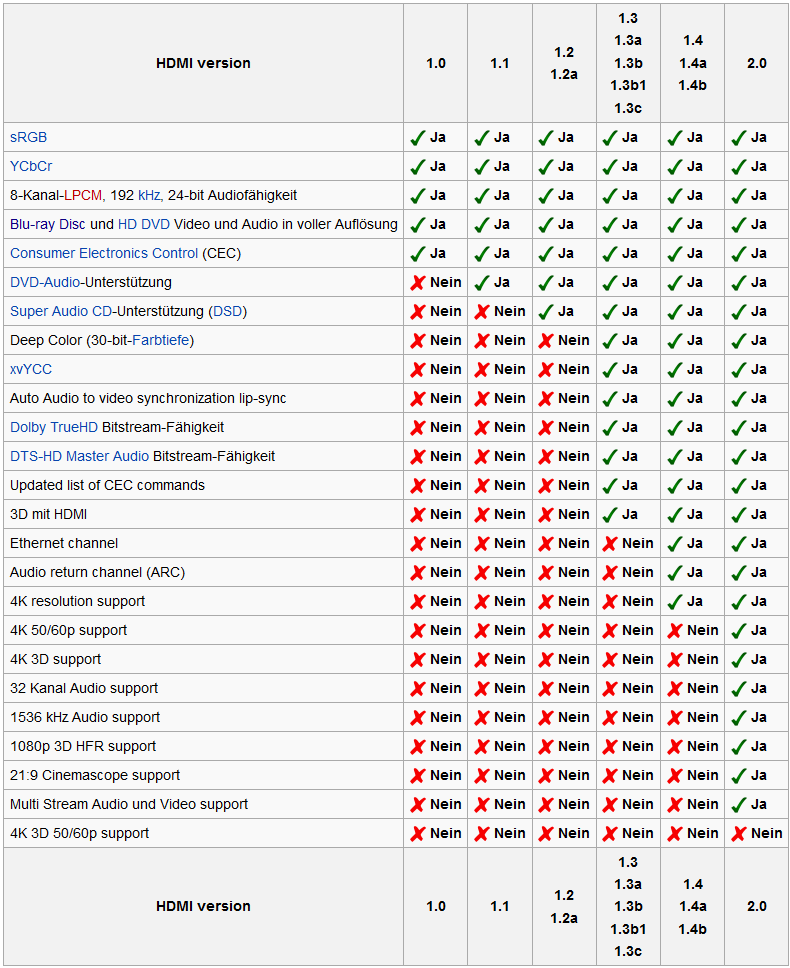Click red X for DVD-Audio under version 1.0

418,283
